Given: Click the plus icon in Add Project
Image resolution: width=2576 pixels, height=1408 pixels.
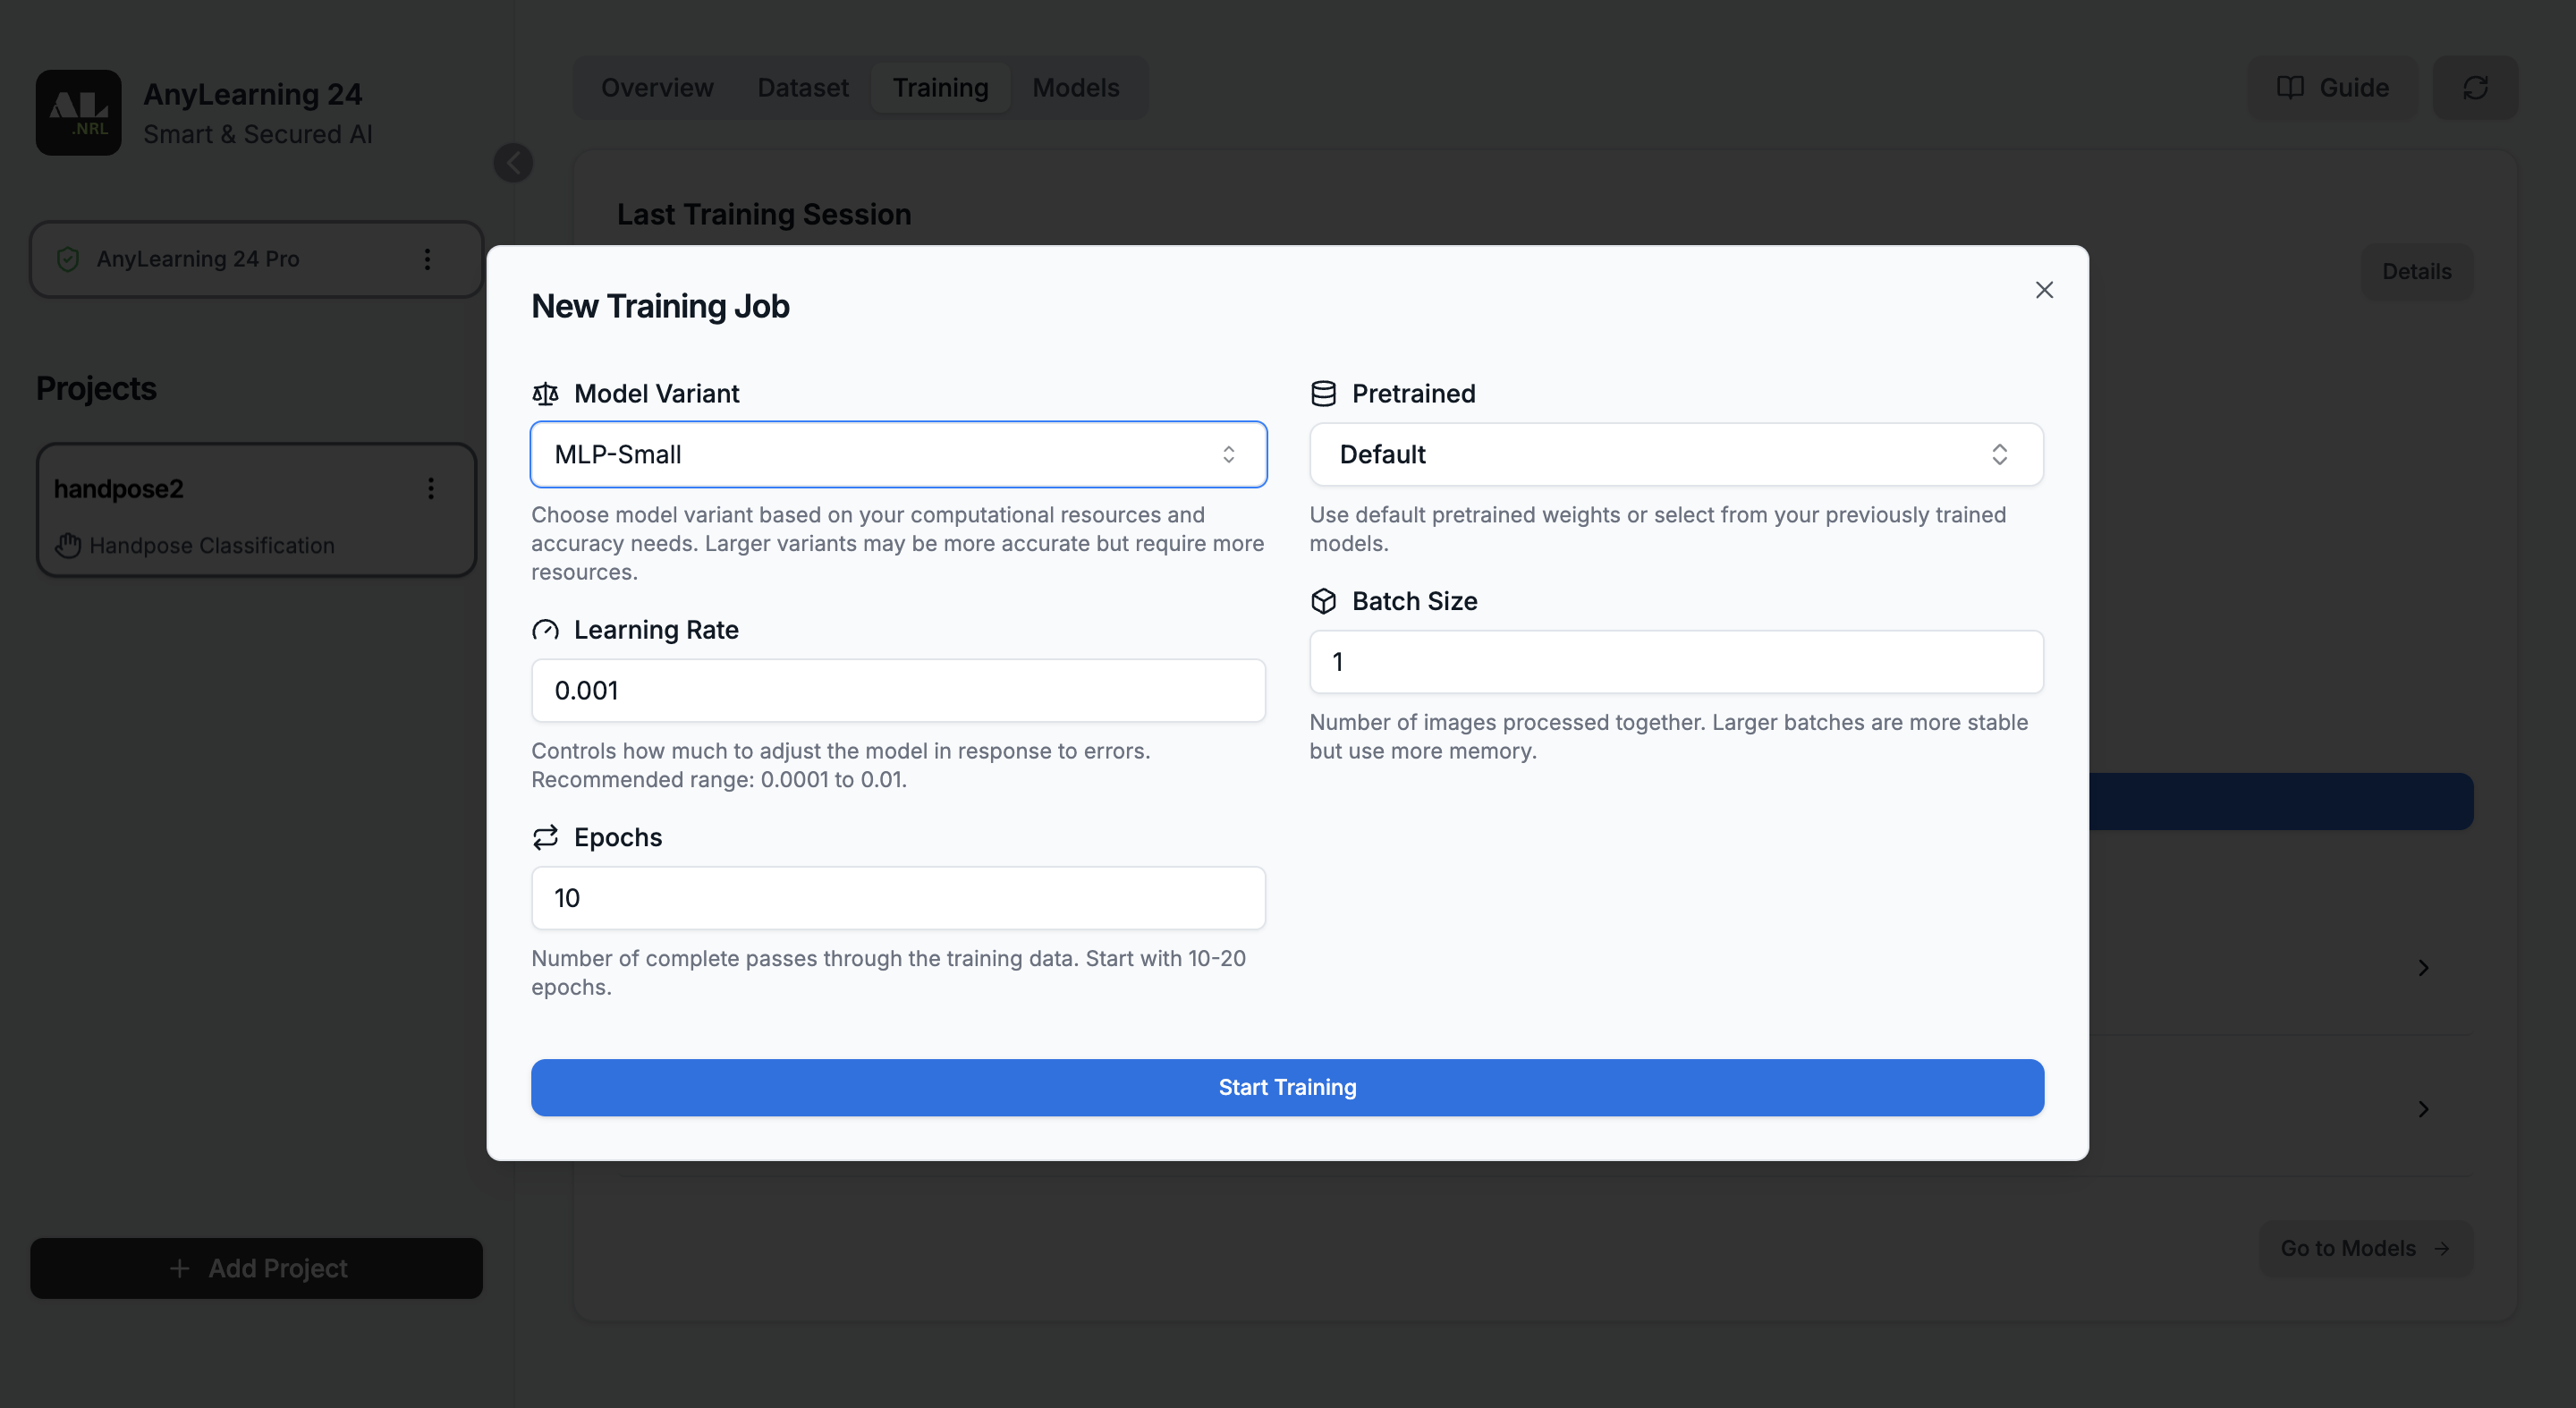Looking at the screenshot, I should click(179, 1268).
